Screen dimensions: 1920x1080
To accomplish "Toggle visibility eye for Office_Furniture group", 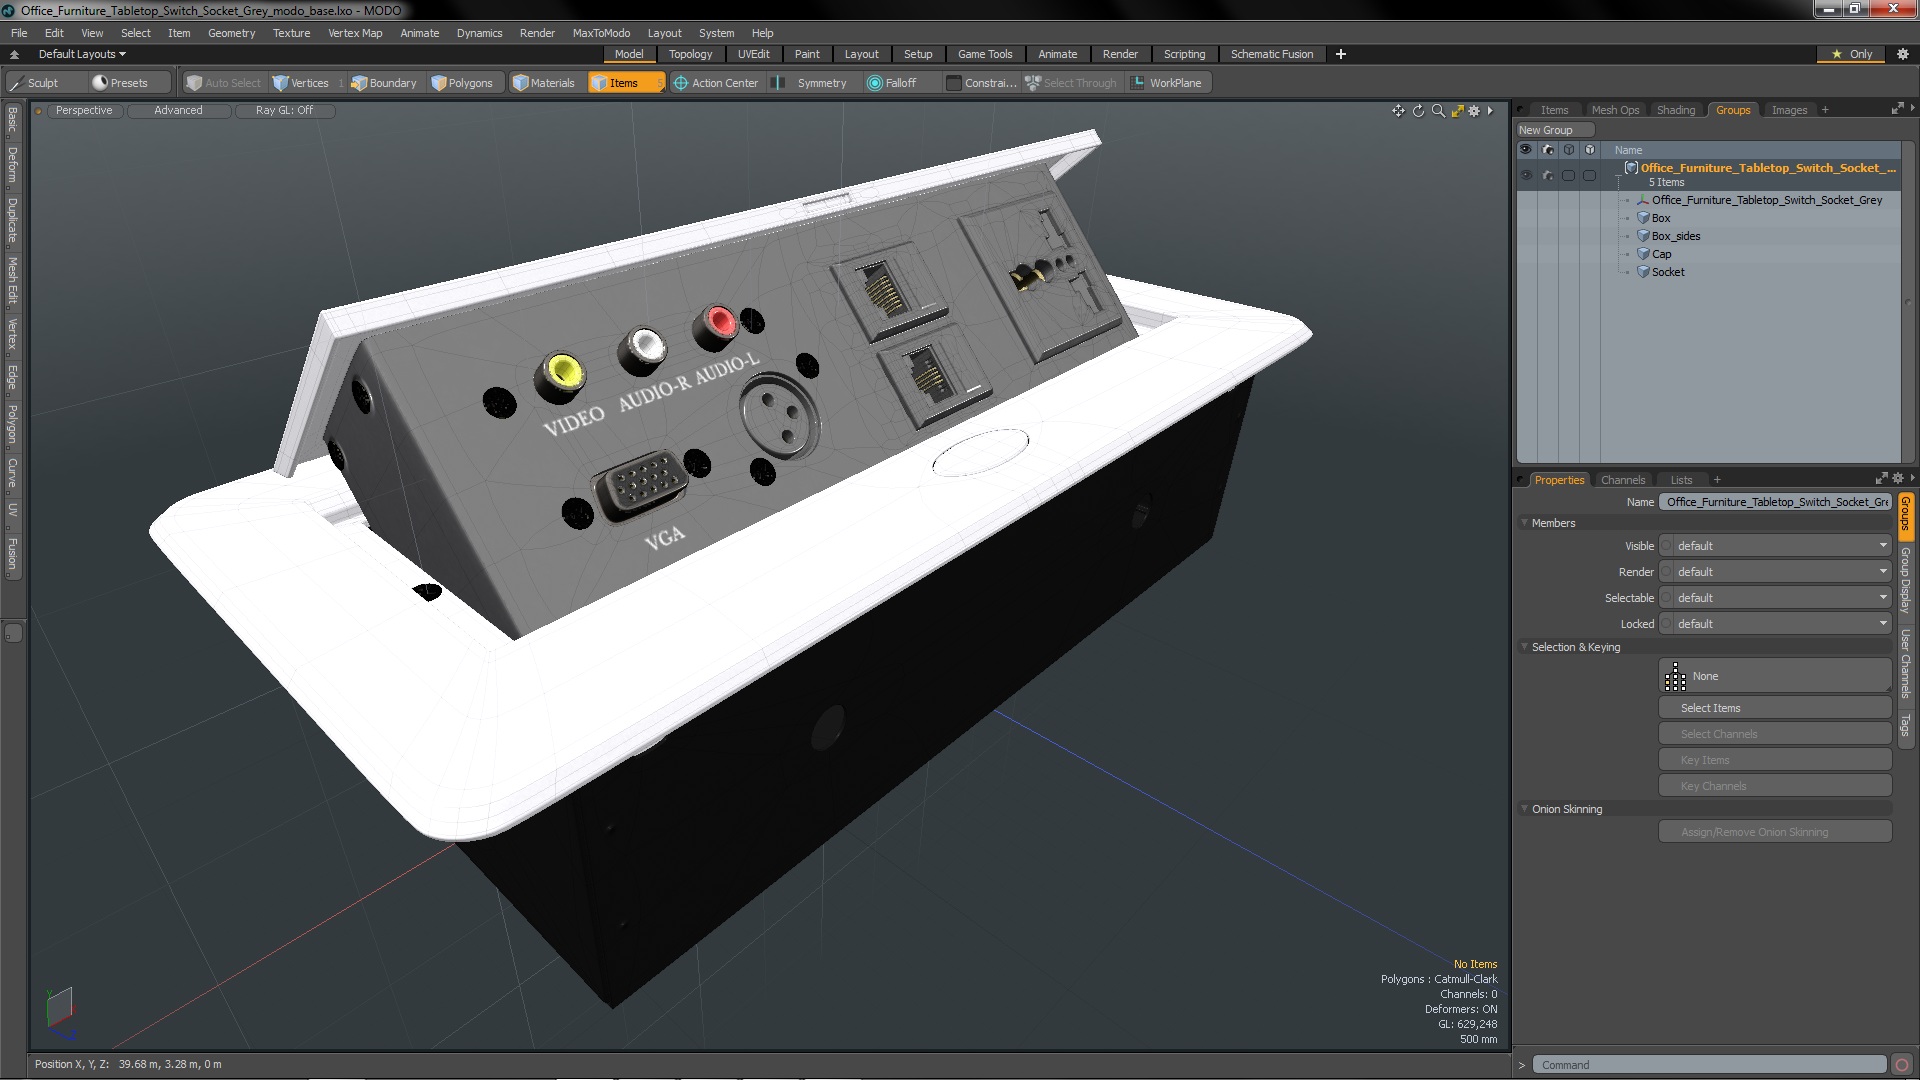I will [x=1525, y=175].
